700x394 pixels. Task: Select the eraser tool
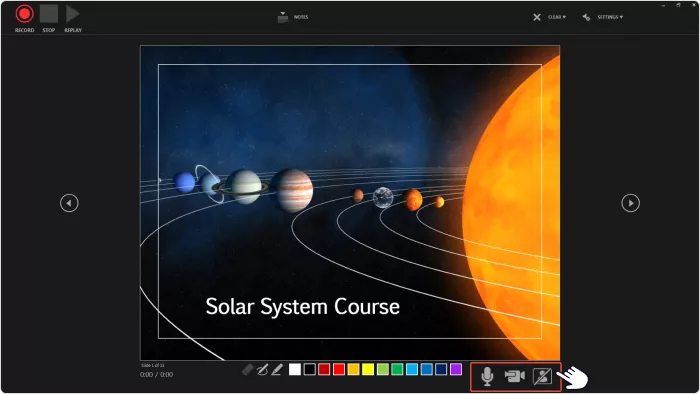tap(247, 369)
